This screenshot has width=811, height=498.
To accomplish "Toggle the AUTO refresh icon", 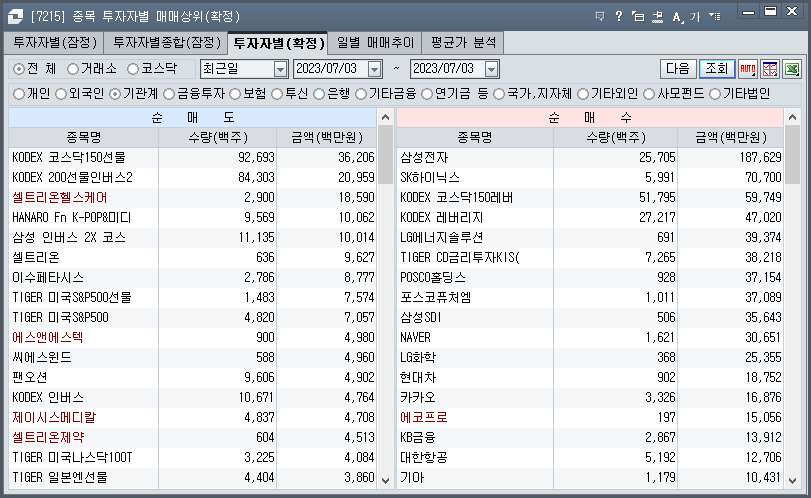I will (x=747, y=69).
